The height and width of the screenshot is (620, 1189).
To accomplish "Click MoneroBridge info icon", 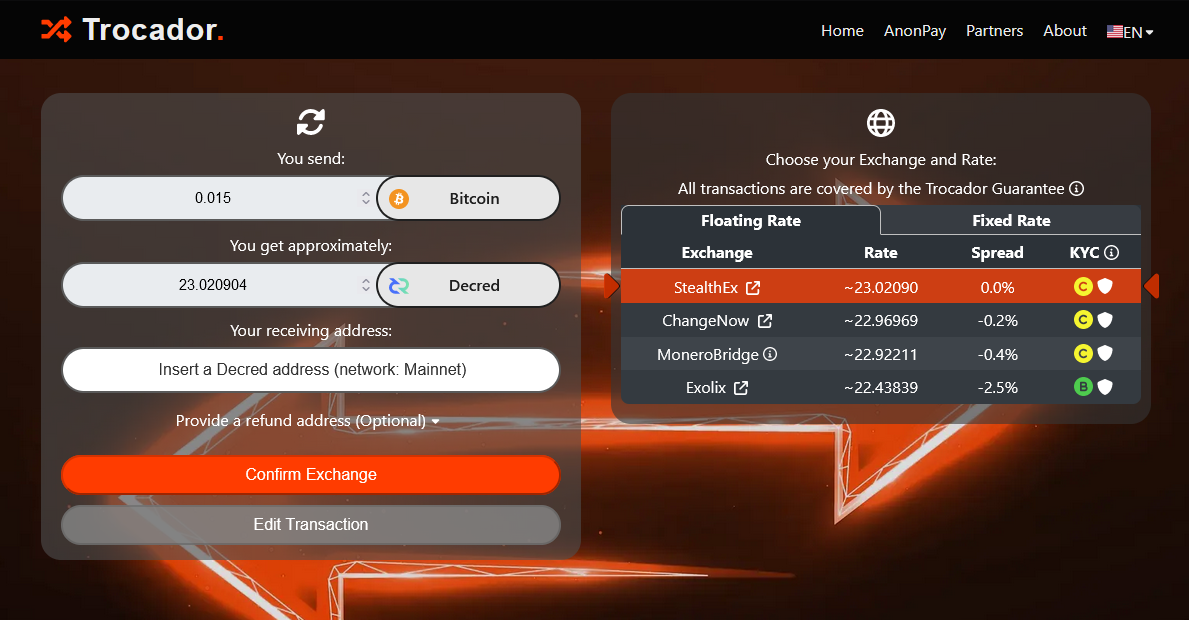I will [x=770, y=354].
